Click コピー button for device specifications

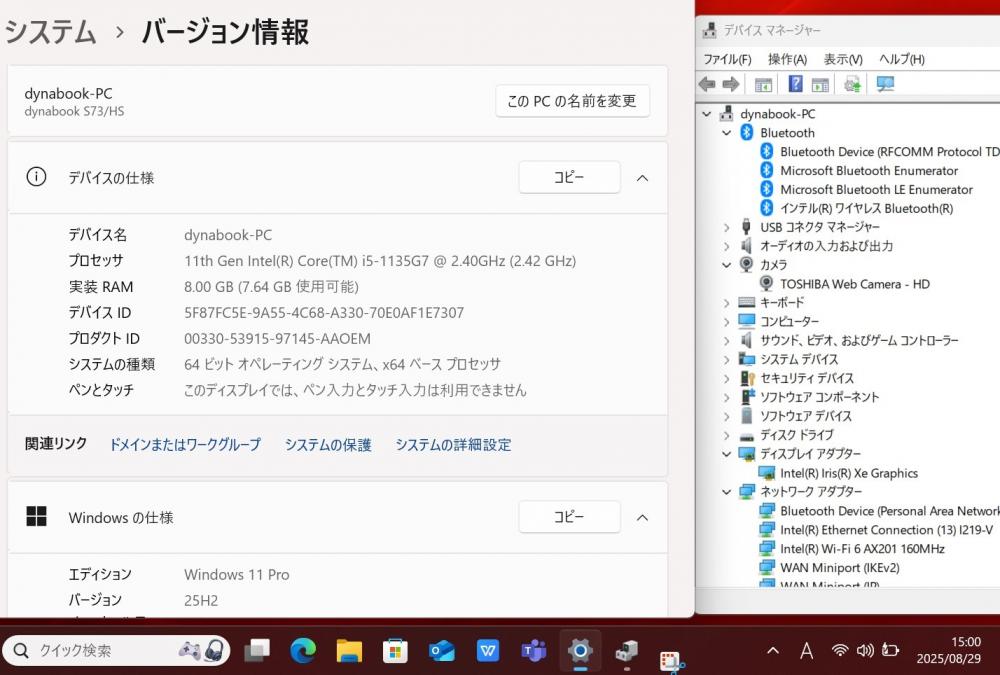tap(569, 178)
